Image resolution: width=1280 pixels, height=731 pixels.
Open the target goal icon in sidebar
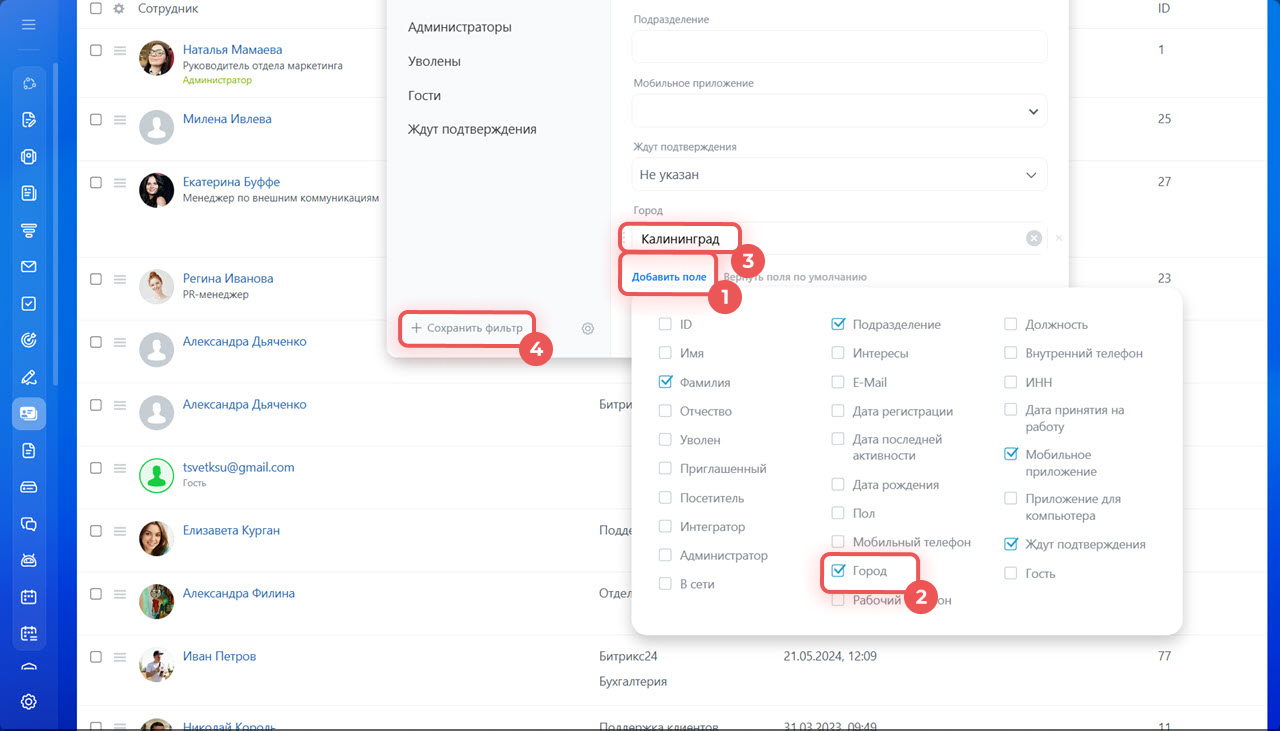pos(28,341)
